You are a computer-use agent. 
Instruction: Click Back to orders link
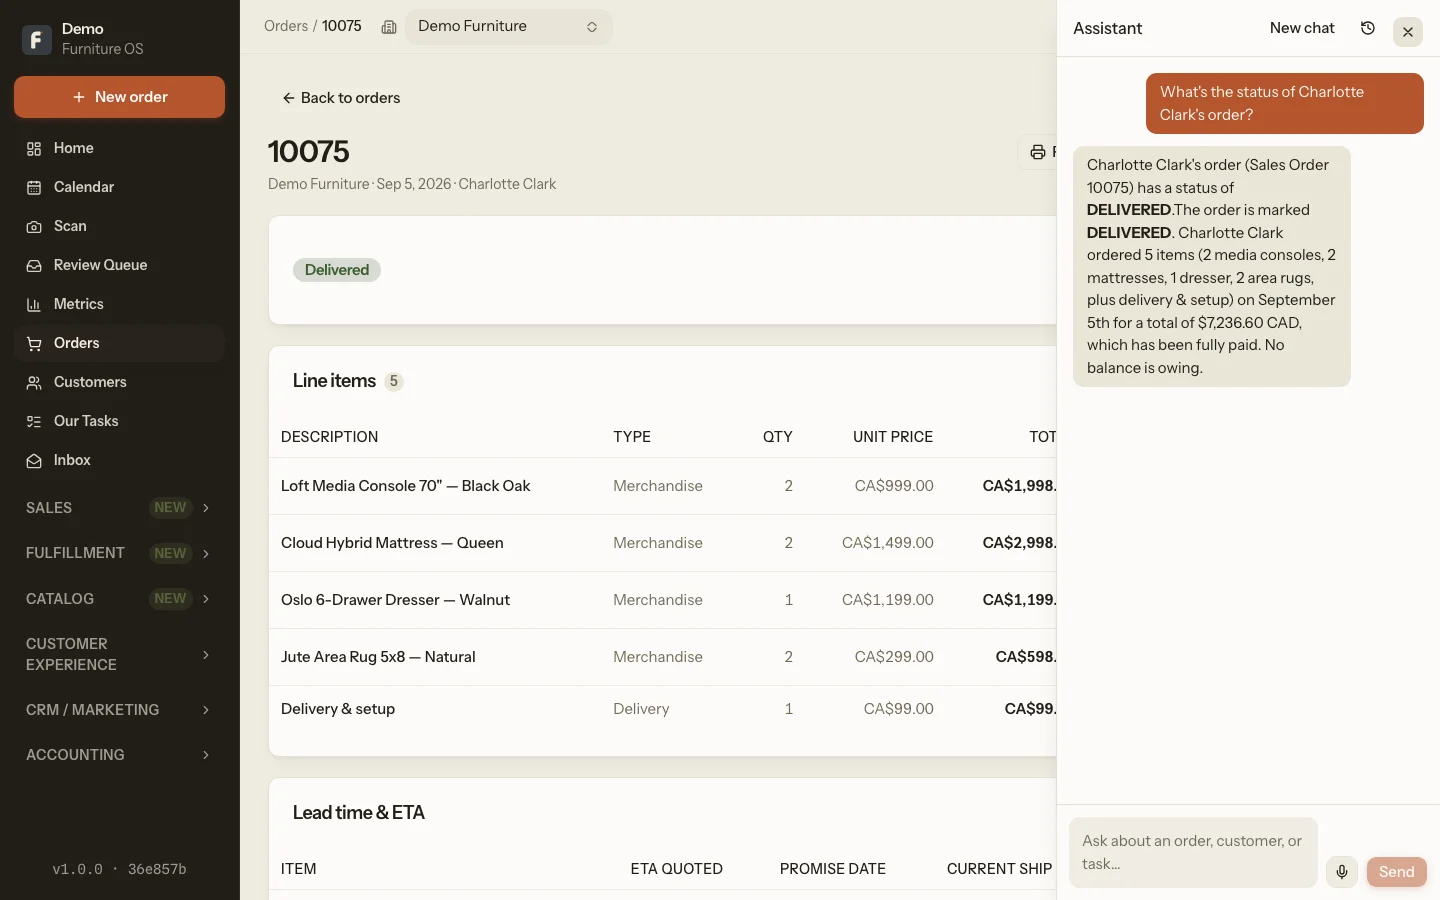click(x=341, y=98)
